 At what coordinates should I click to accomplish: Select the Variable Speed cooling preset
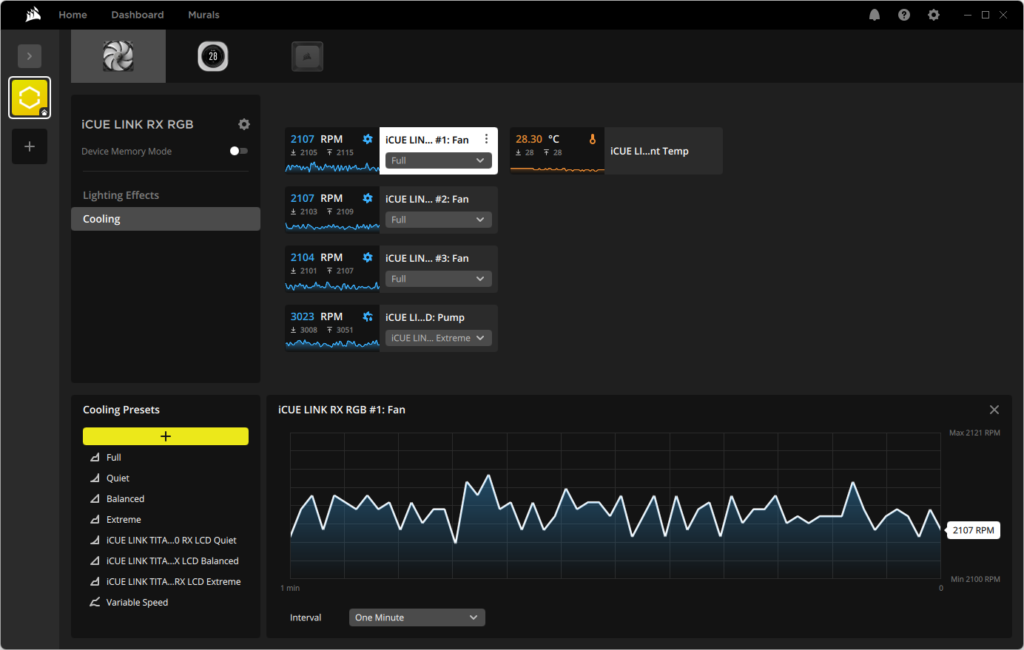137,602
